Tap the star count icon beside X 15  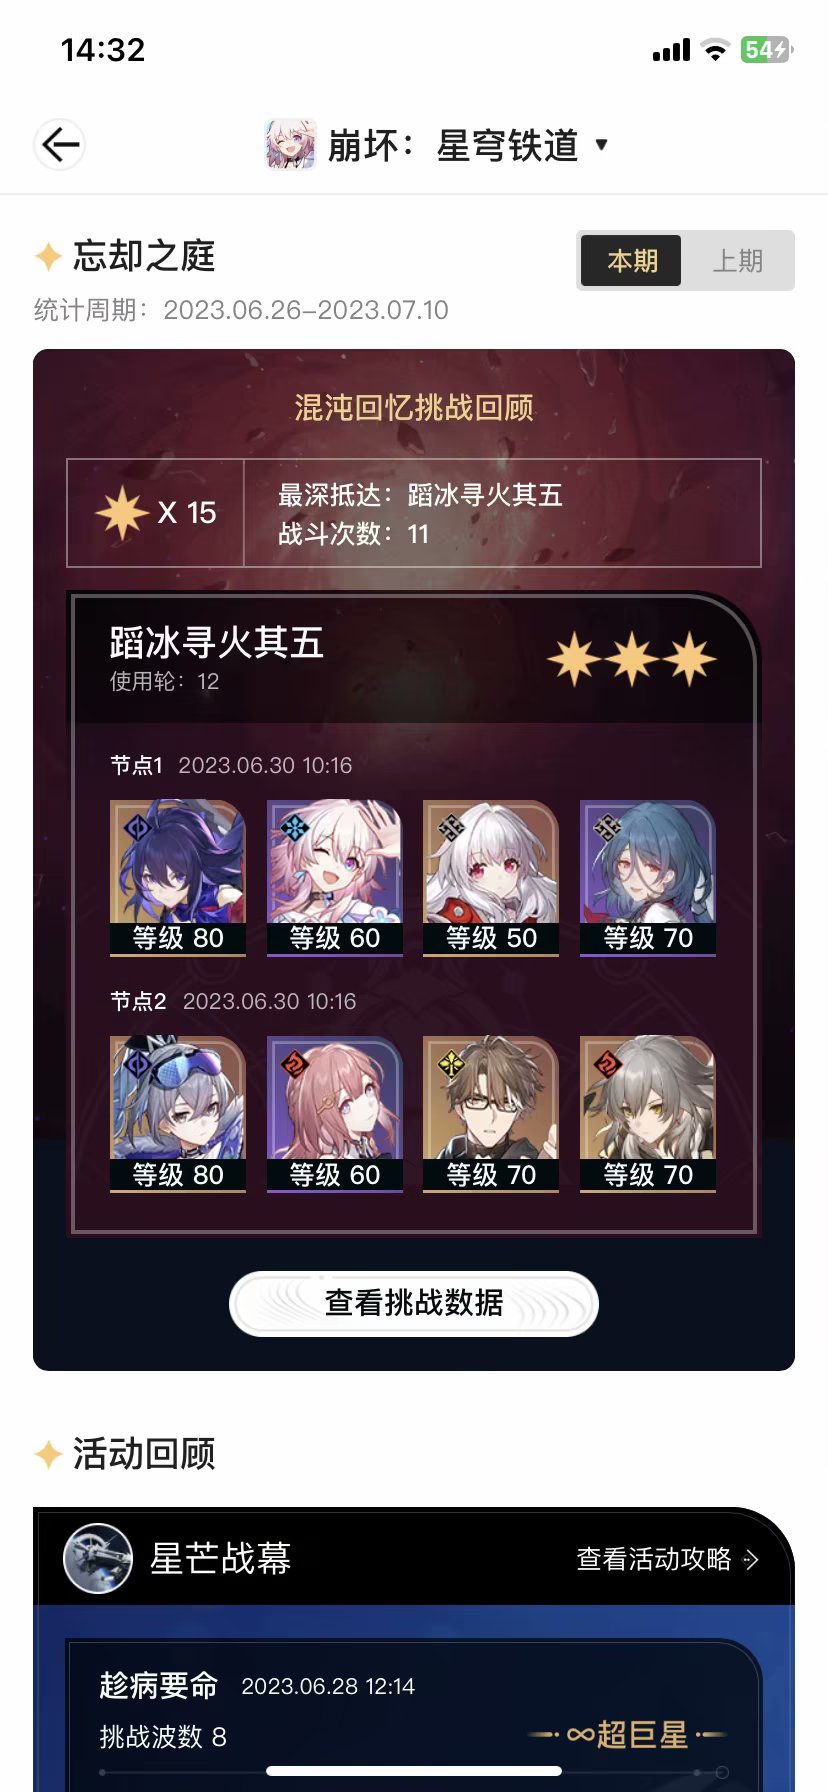(x=122, y=513)
